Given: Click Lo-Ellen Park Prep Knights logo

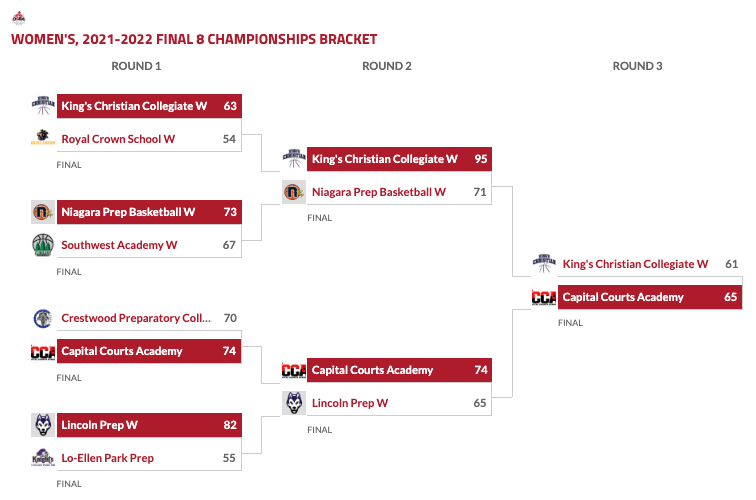Looking at the screenshot, I should 42,458.
